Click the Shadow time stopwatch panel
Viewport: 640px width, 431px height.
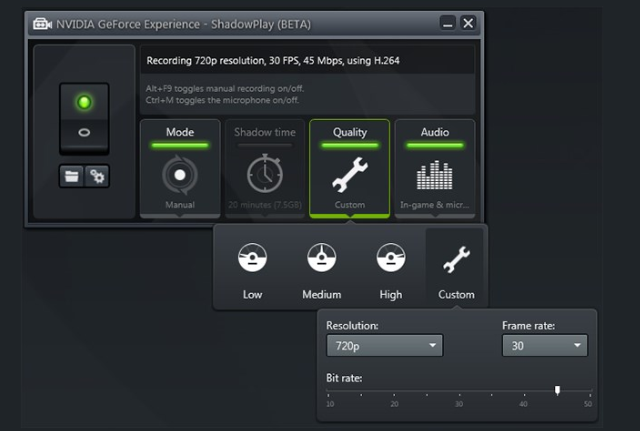[265, 168]
